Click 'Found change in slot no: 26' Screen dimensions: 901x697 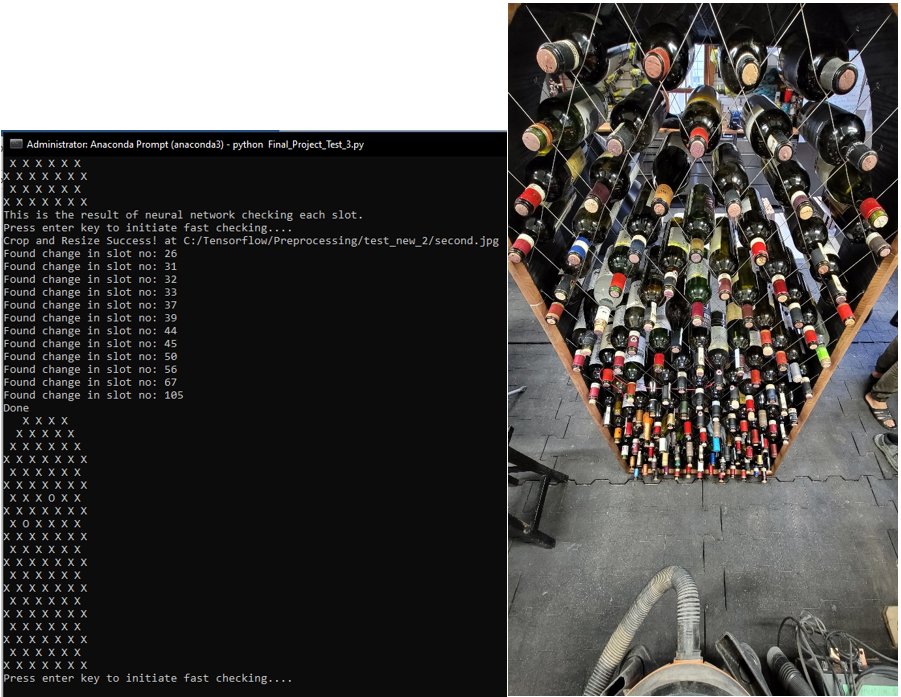click(90, 253)
